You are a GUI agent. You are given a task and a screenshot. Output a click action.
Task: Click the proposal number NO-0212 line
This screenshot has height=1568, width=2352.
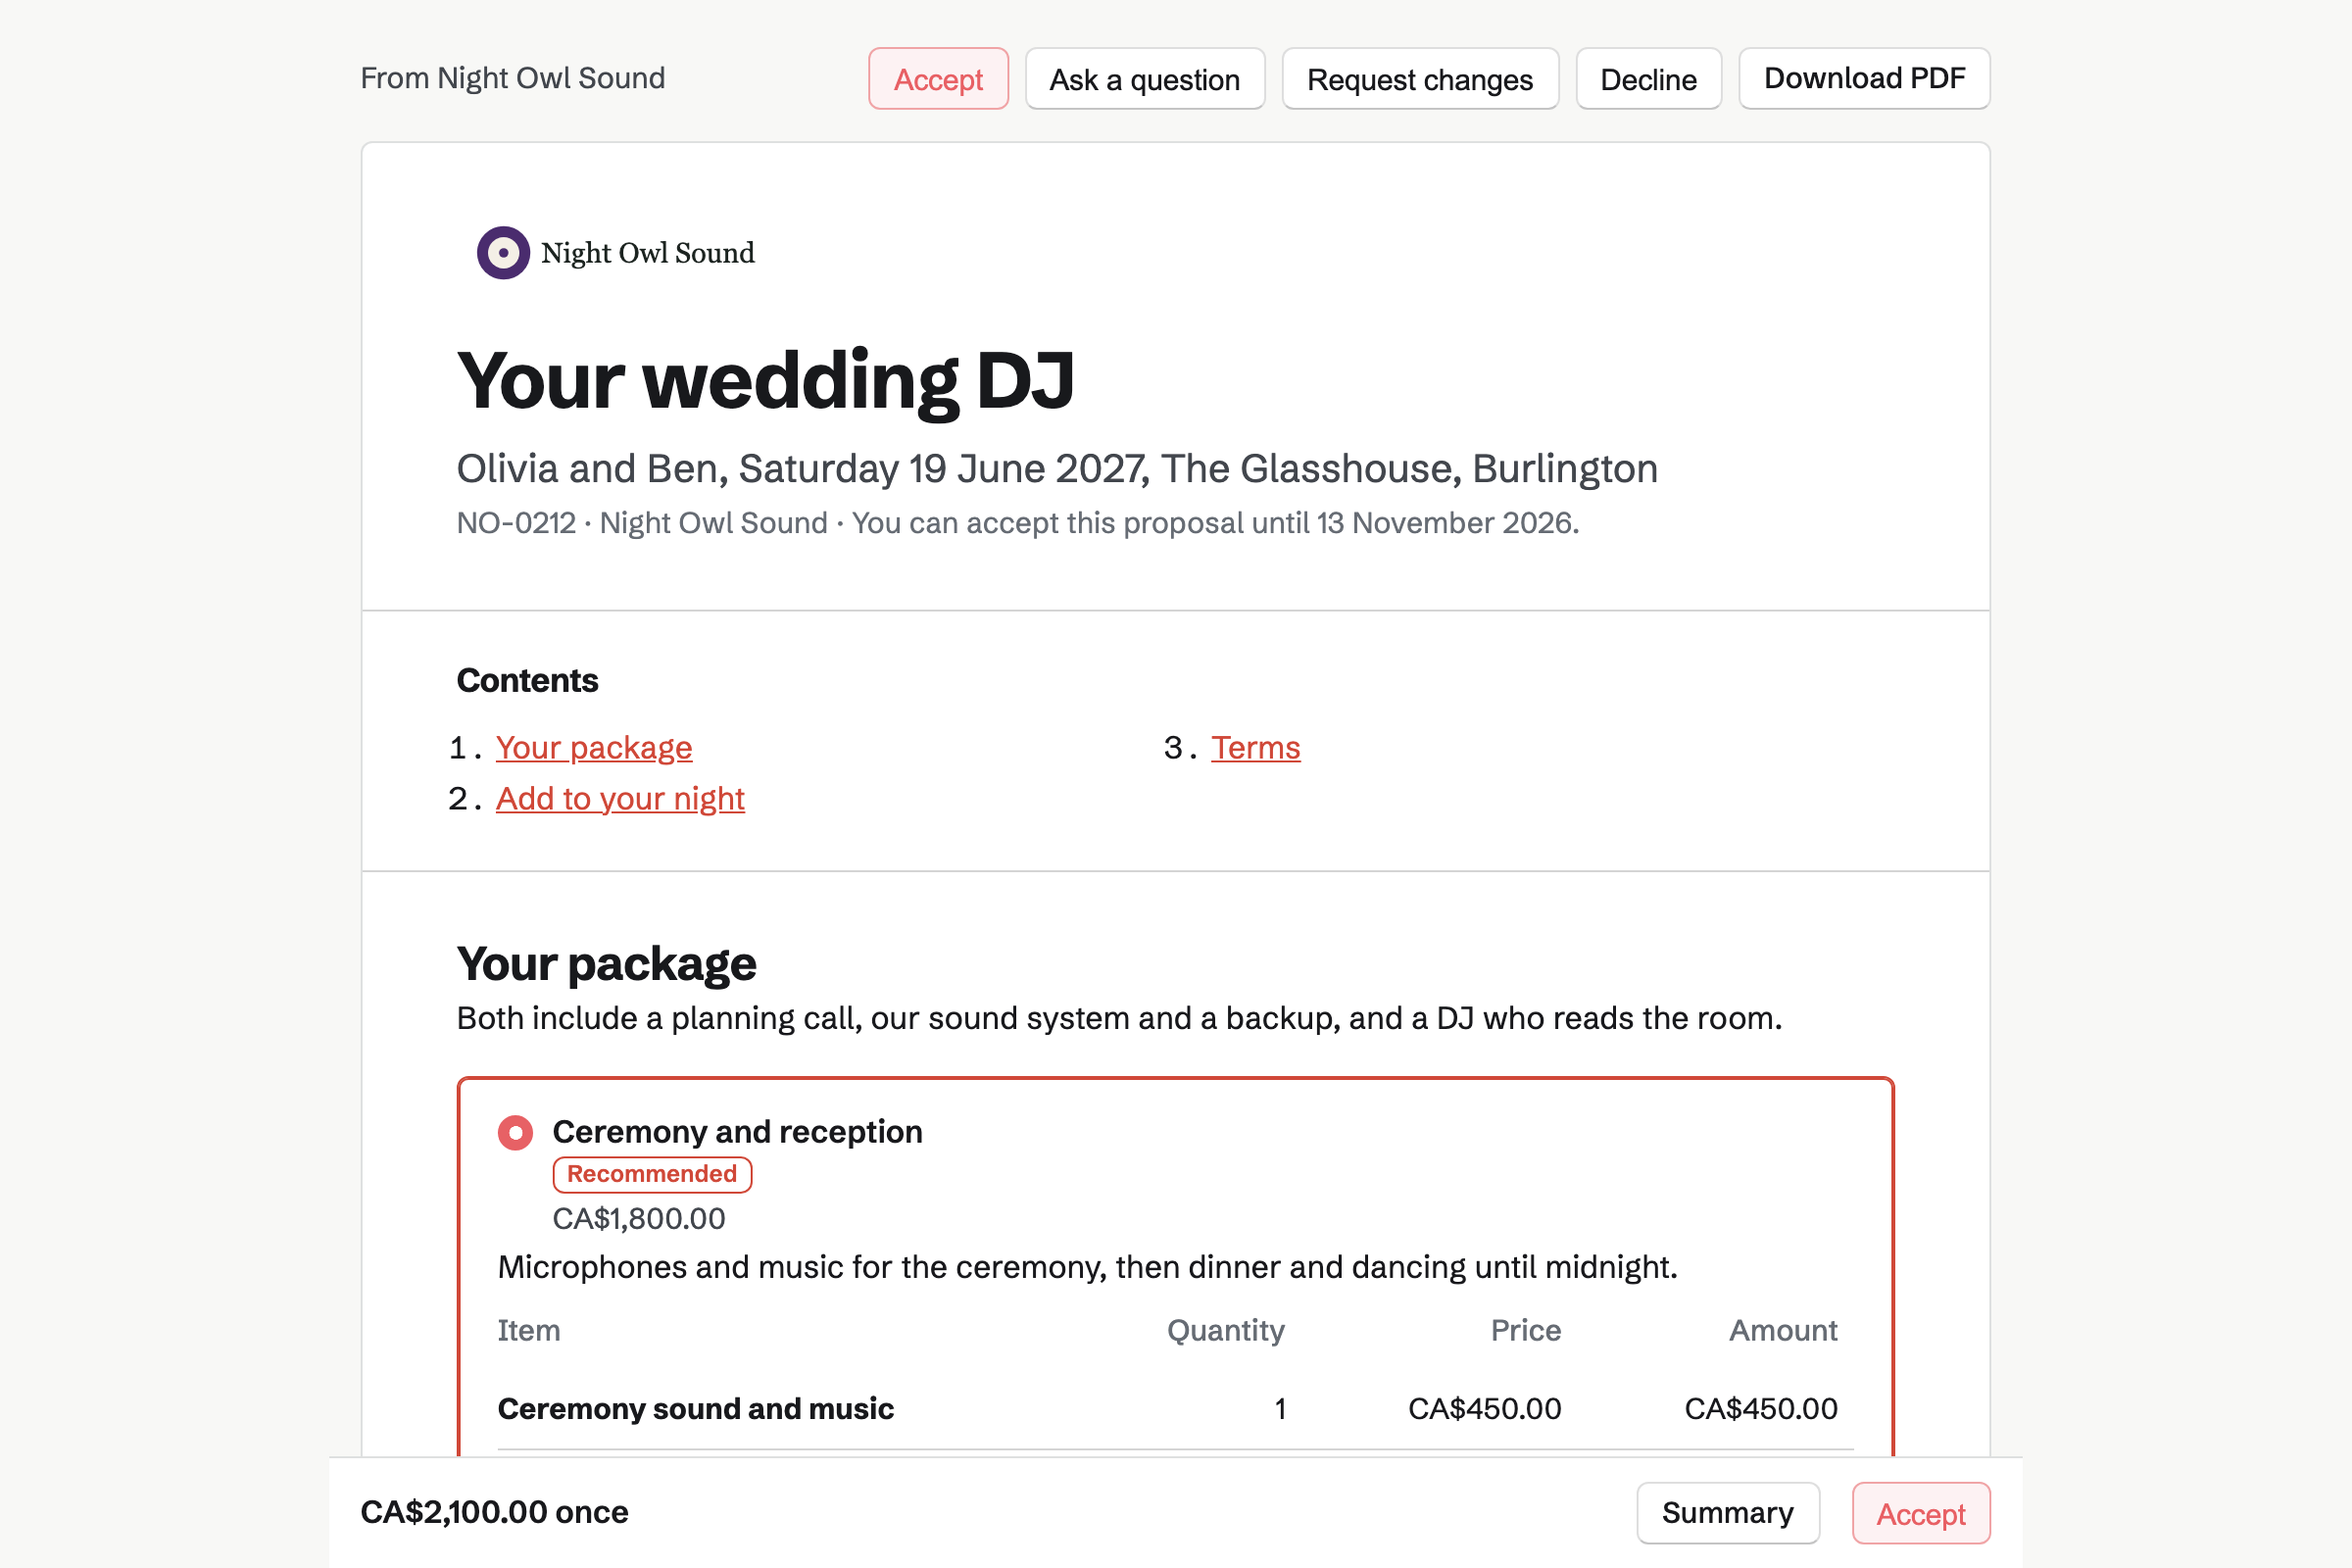[x=1017, y=523]
